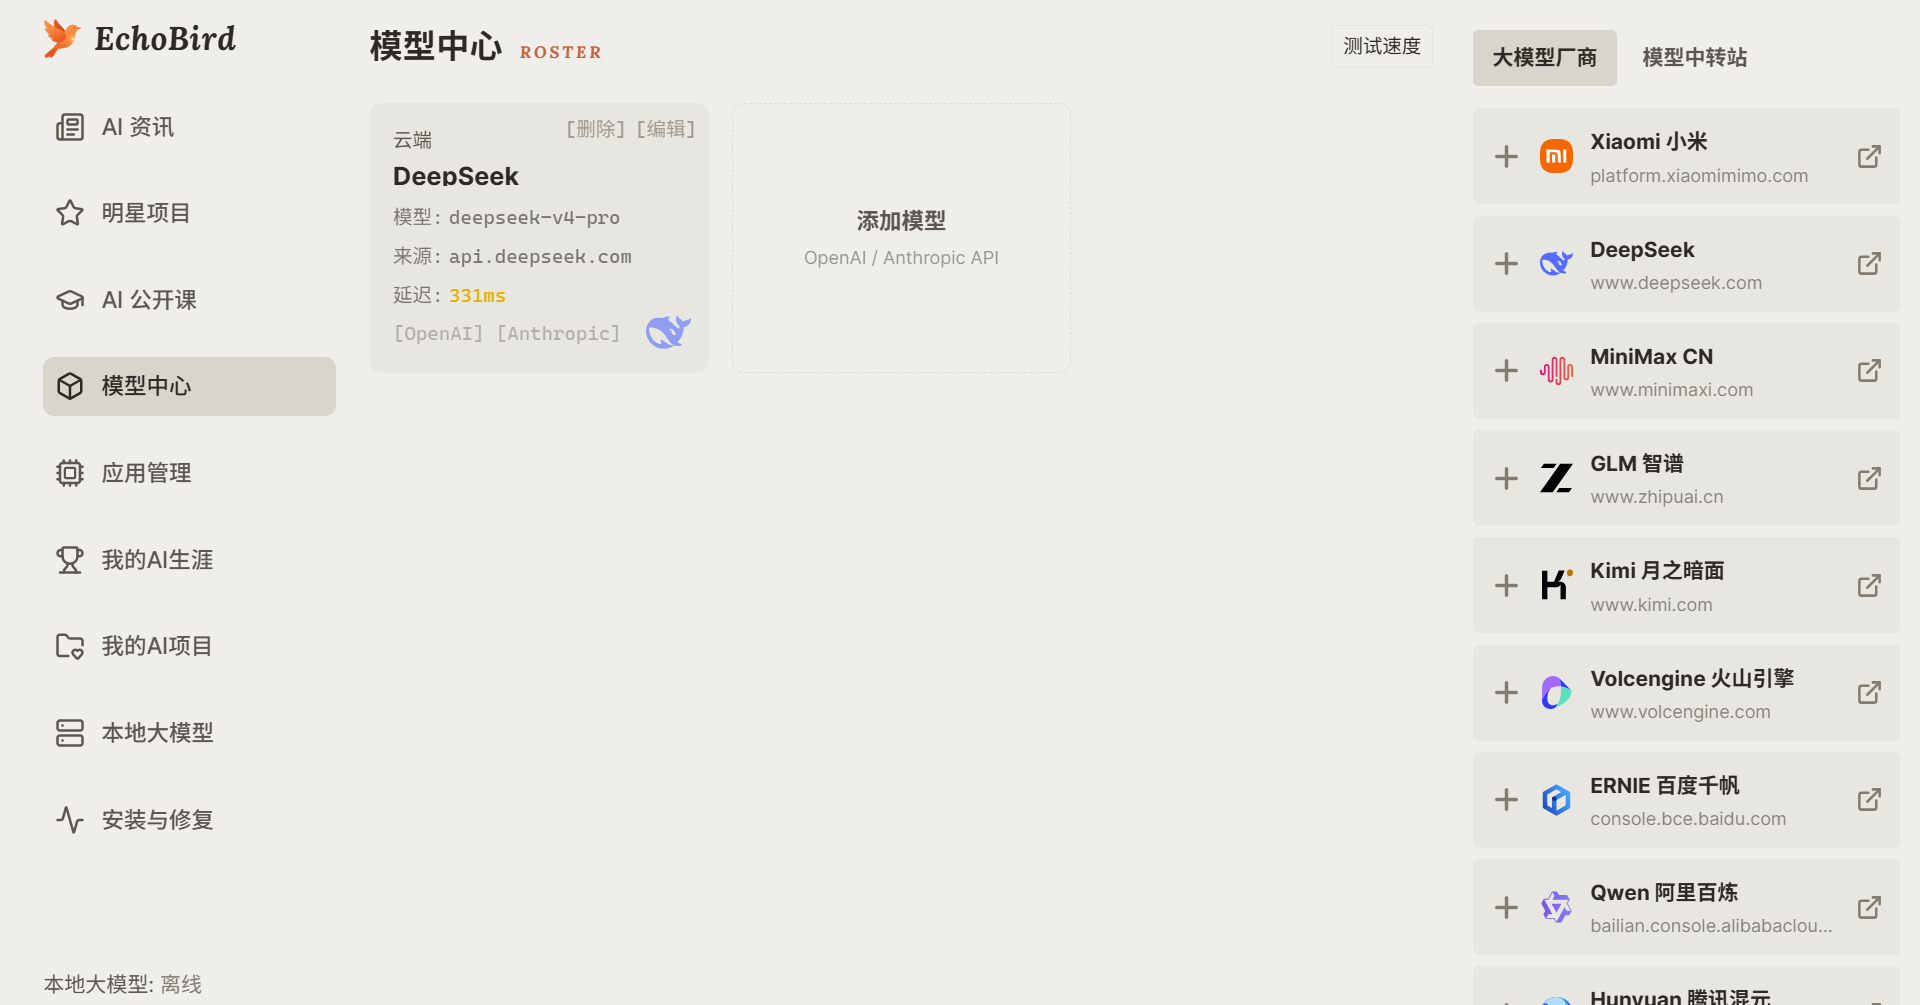The width and height of the screenshot is (1920, 1005).
Task: Click the api.deepseek.com source text
Action: (x=540, y=257)
